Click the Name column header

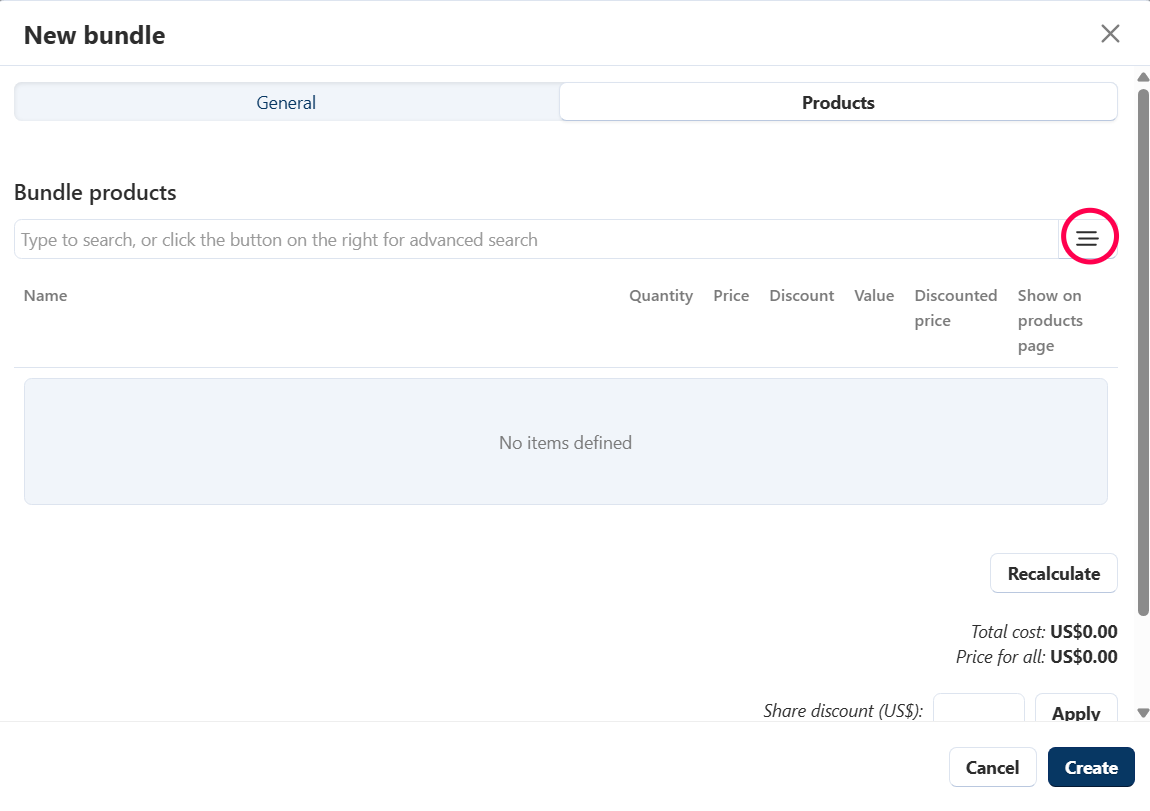coord(46,295)
